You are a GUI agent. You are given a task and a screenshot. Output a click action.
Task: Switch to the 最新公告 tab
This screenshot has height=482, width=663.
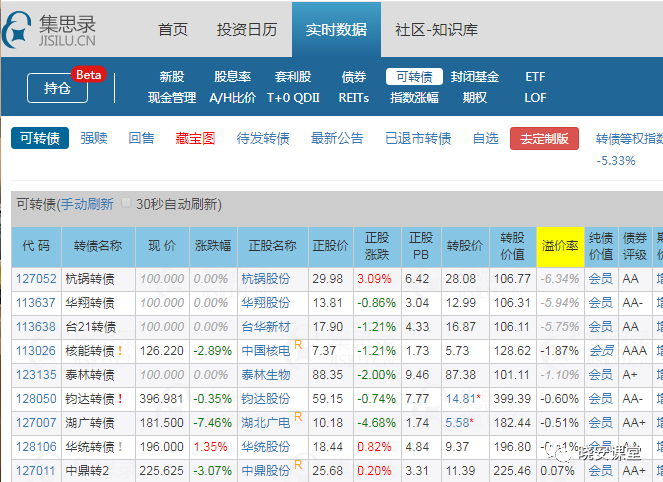tap(337, 138)
